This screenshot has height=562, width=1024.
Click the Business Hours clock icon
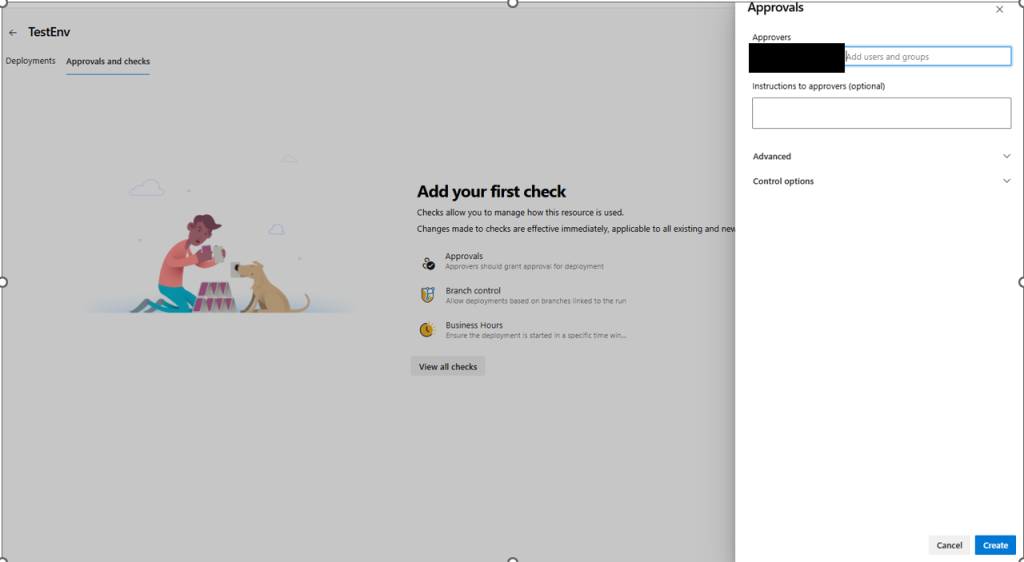[x=427, y=329]
